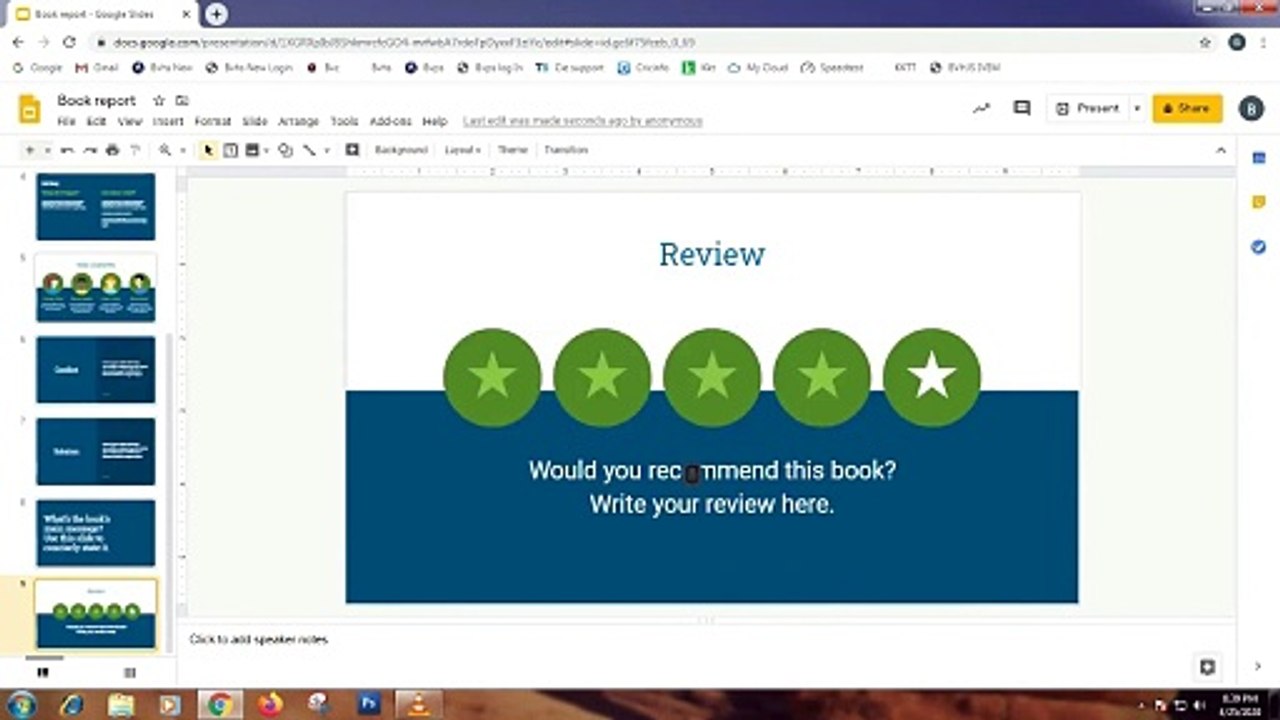Open the Help menu

pyautogui.click(x=434, y=121)
